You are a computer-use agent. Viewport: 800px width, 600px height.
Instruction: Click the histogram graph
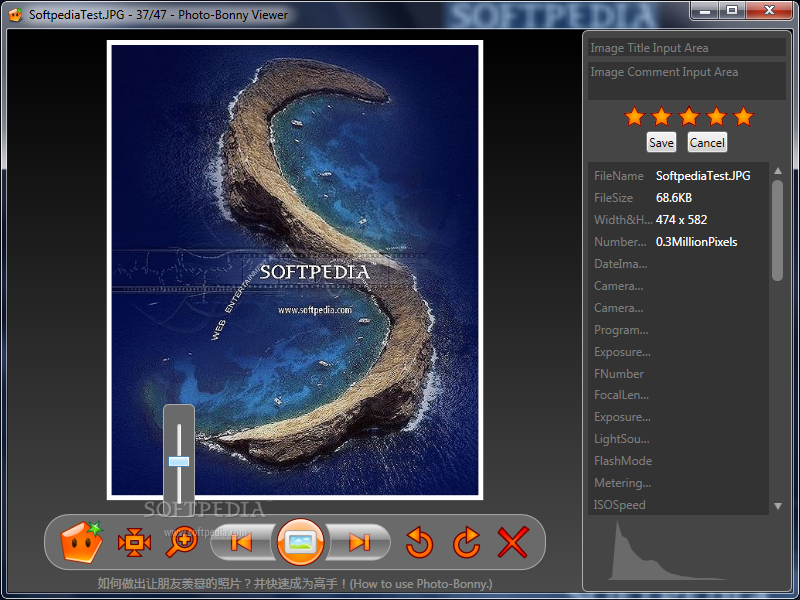coord(667,551)
